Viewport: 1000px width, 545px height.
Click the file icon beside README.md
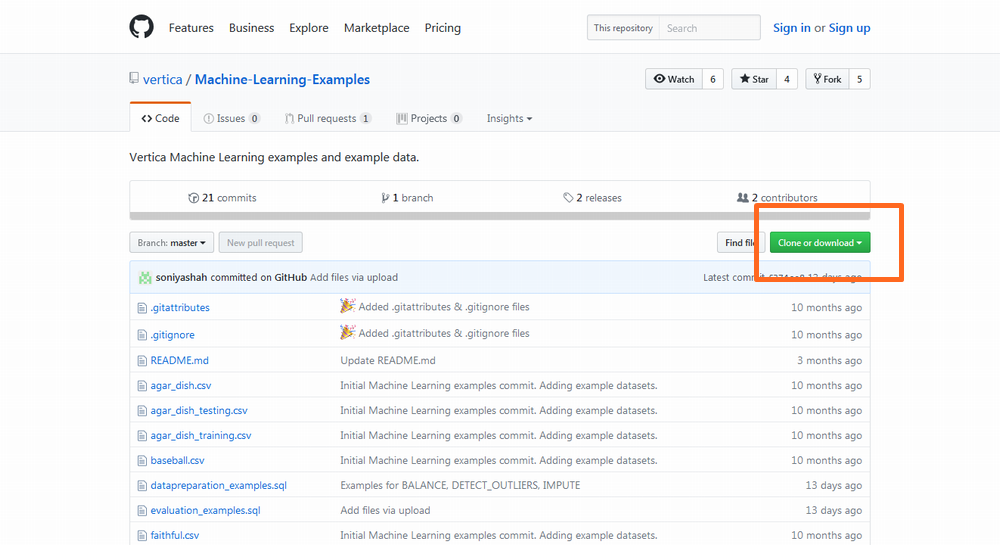tap(142, 360)
